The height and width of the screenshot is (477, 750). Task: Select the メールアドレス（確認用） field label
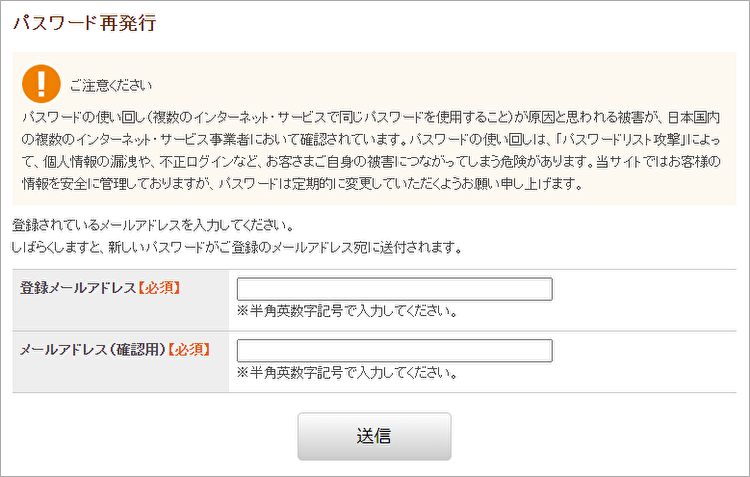tap(92, 349)
